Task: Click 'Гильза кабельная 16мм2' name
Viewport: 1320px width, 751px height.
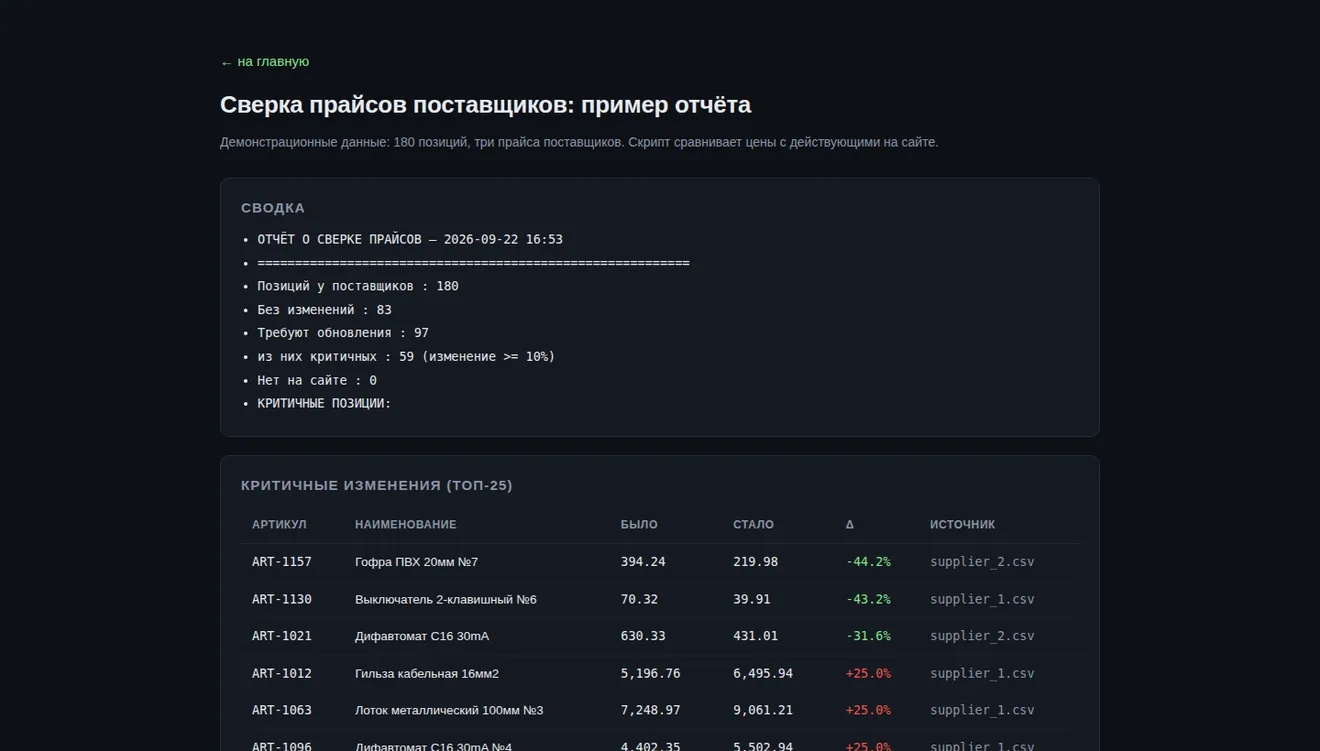Action: coord(427,673)
